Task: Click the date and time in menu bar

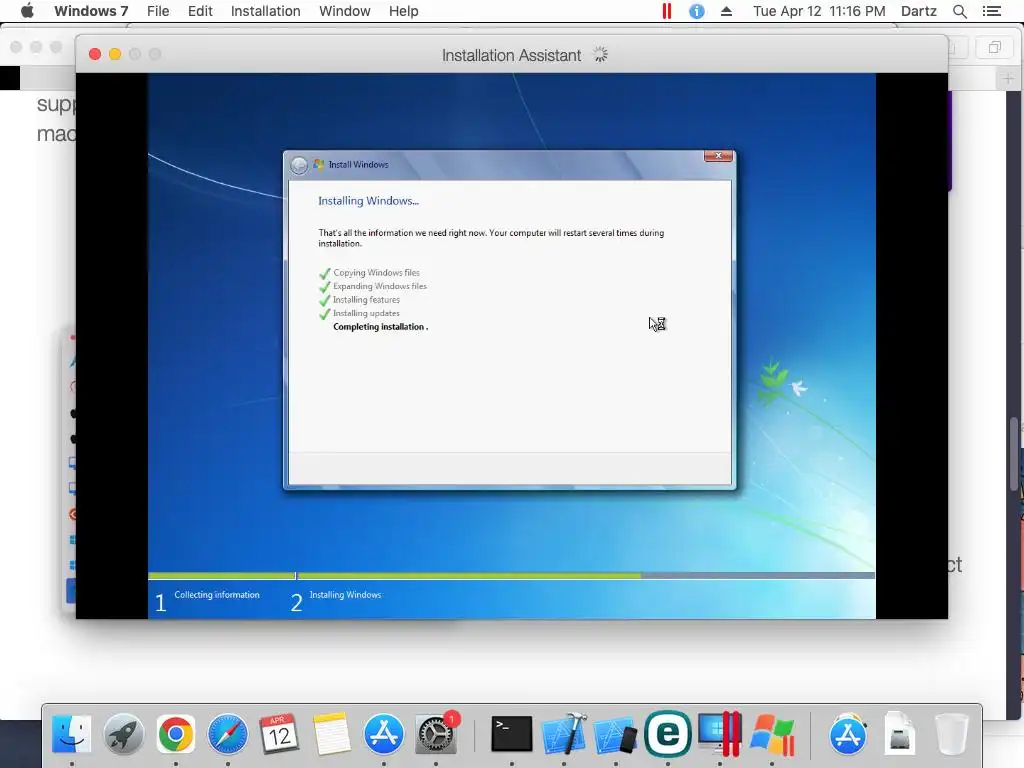Action: click(819, 11)
